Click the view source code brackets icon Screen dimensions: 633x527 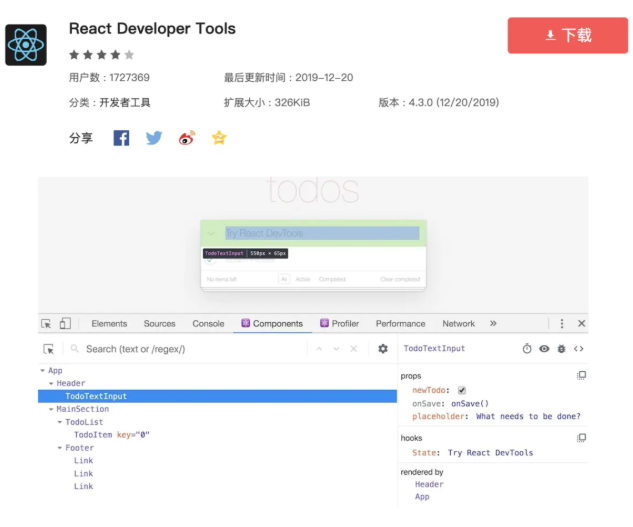click(579, 349)
